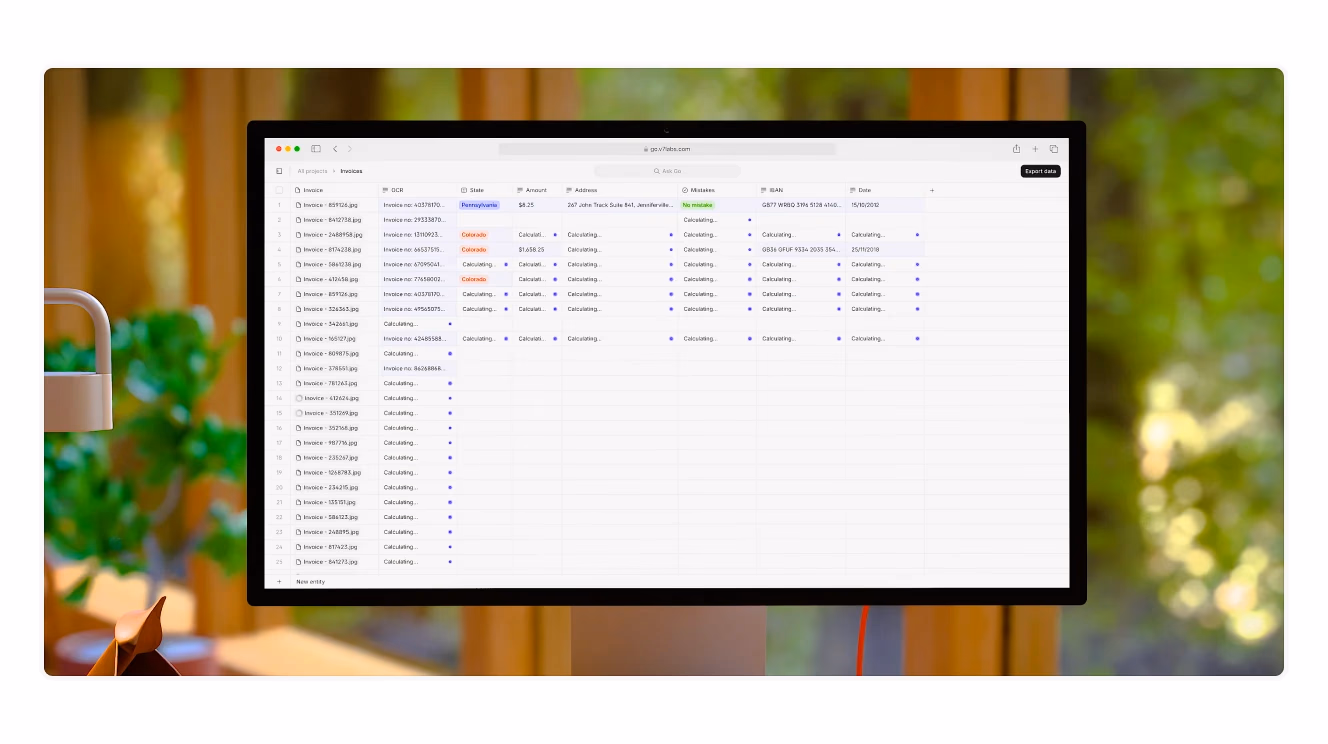Viewport: 1328px width, 744px height.
Task: Click the Export data button
Action: 1040,171
